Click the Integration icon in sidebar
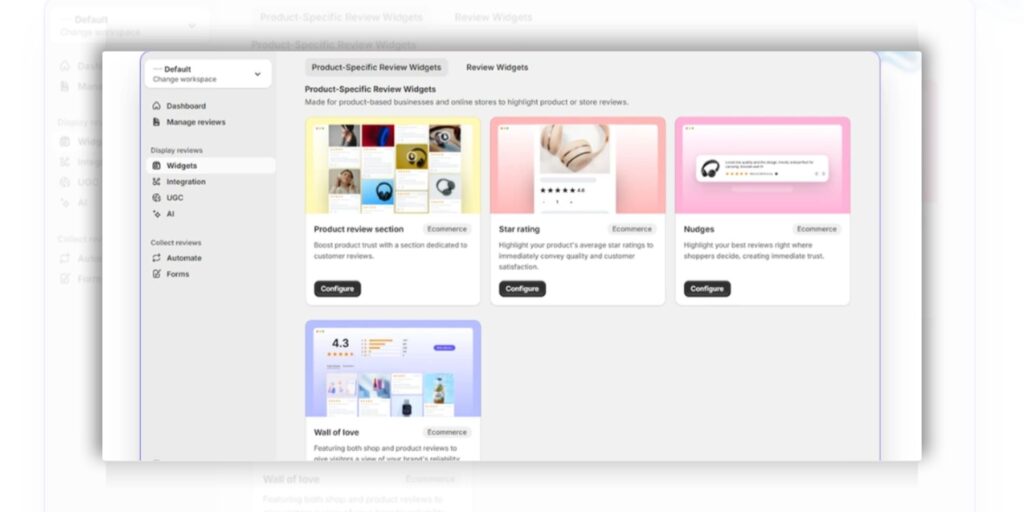 click(156, 182)
